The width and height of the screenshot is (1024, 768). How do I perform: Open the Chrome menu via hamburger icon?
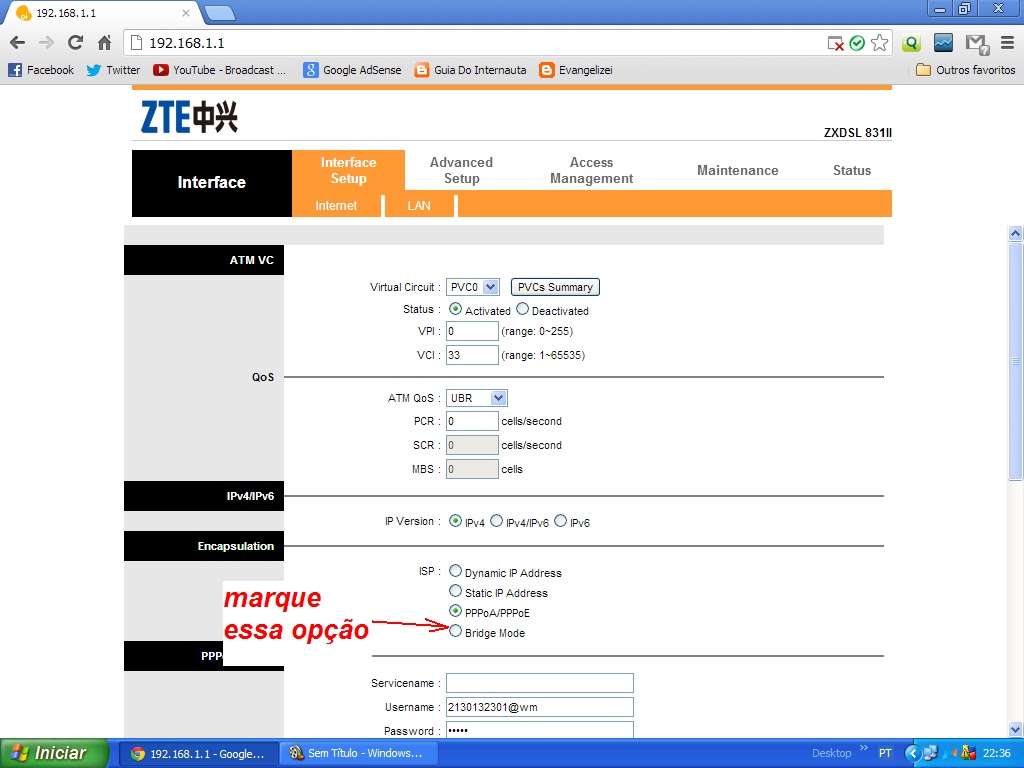(x=1008, y=43)
